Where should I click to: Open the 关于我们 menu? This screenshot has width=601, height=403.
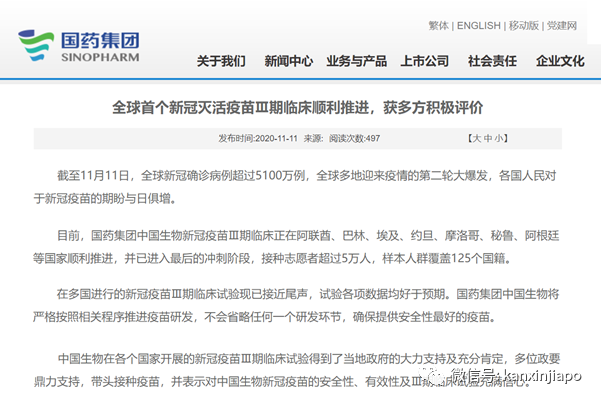coord(221,61)
